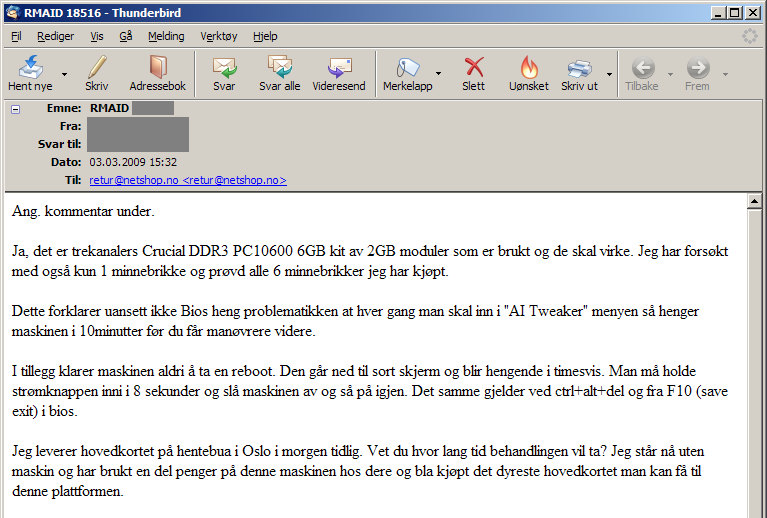Expand the Merkelapp dropdown arrow

tap(438, 74)
